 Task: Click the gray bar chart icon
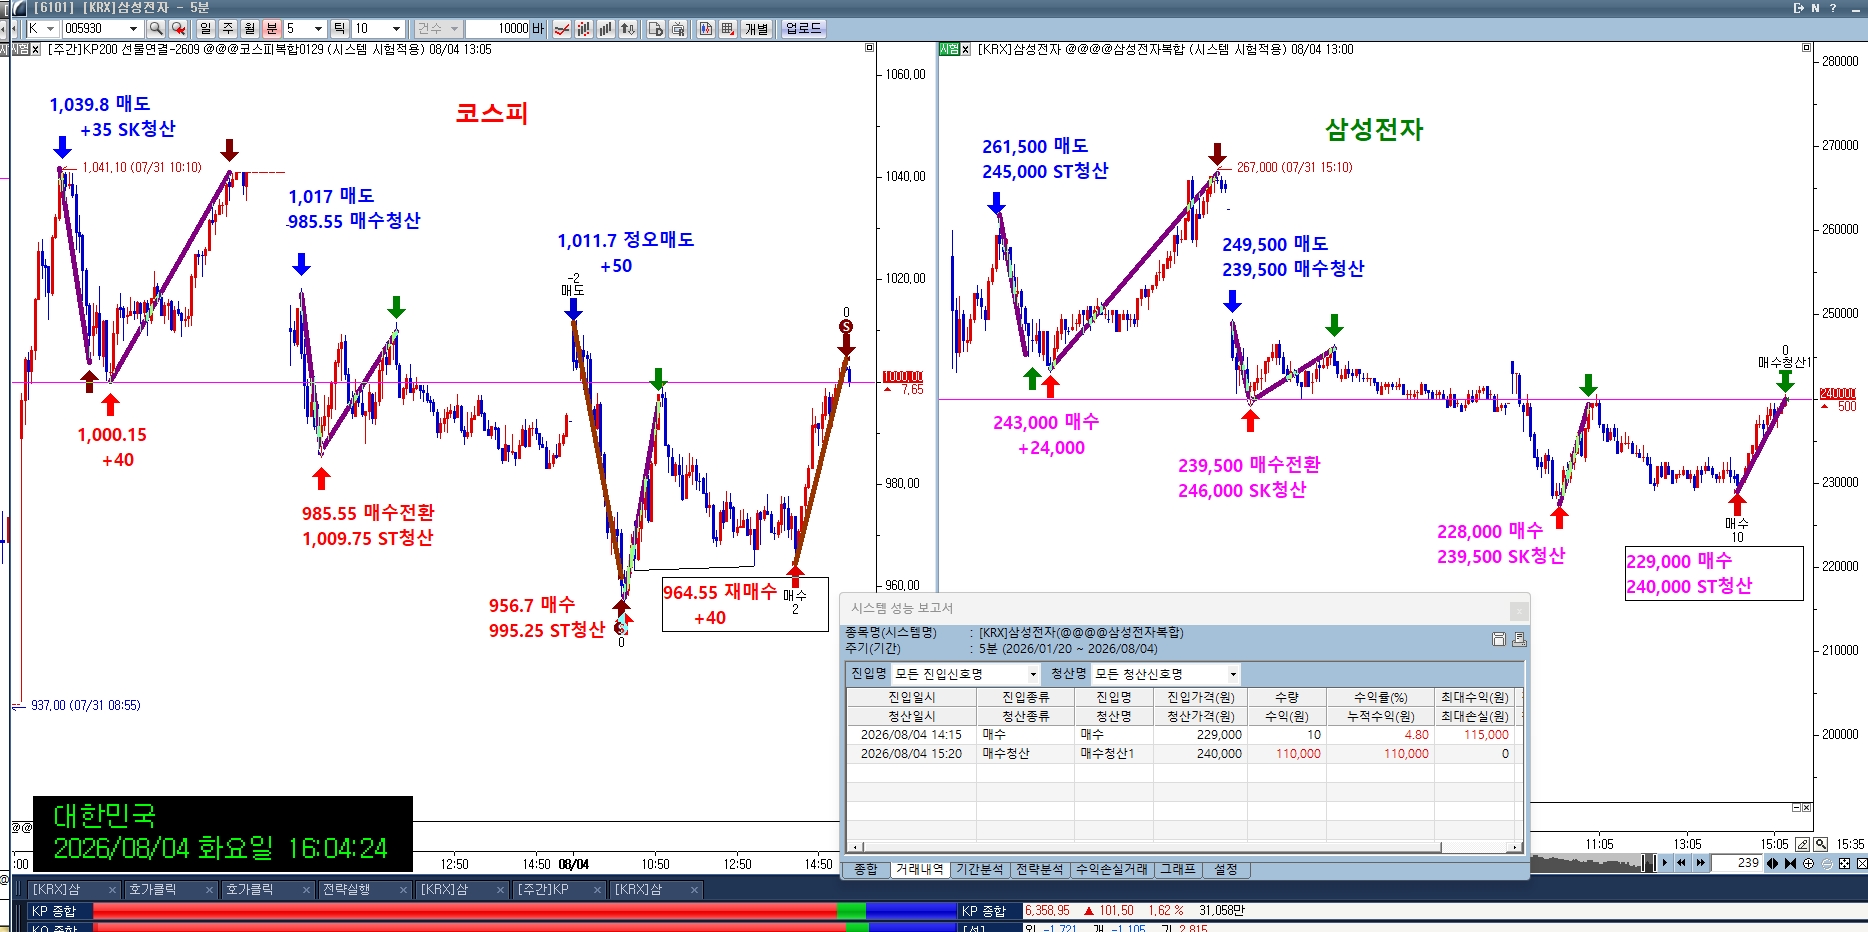[x=606, y=29]
